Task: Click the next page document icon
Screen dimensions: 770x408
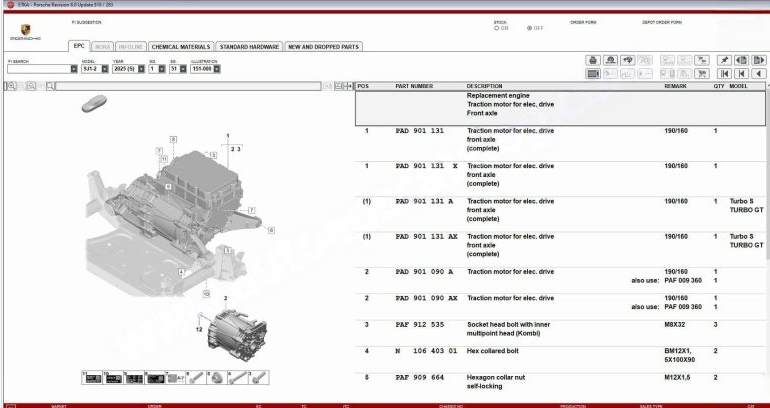Action: (x=759, y=60)
